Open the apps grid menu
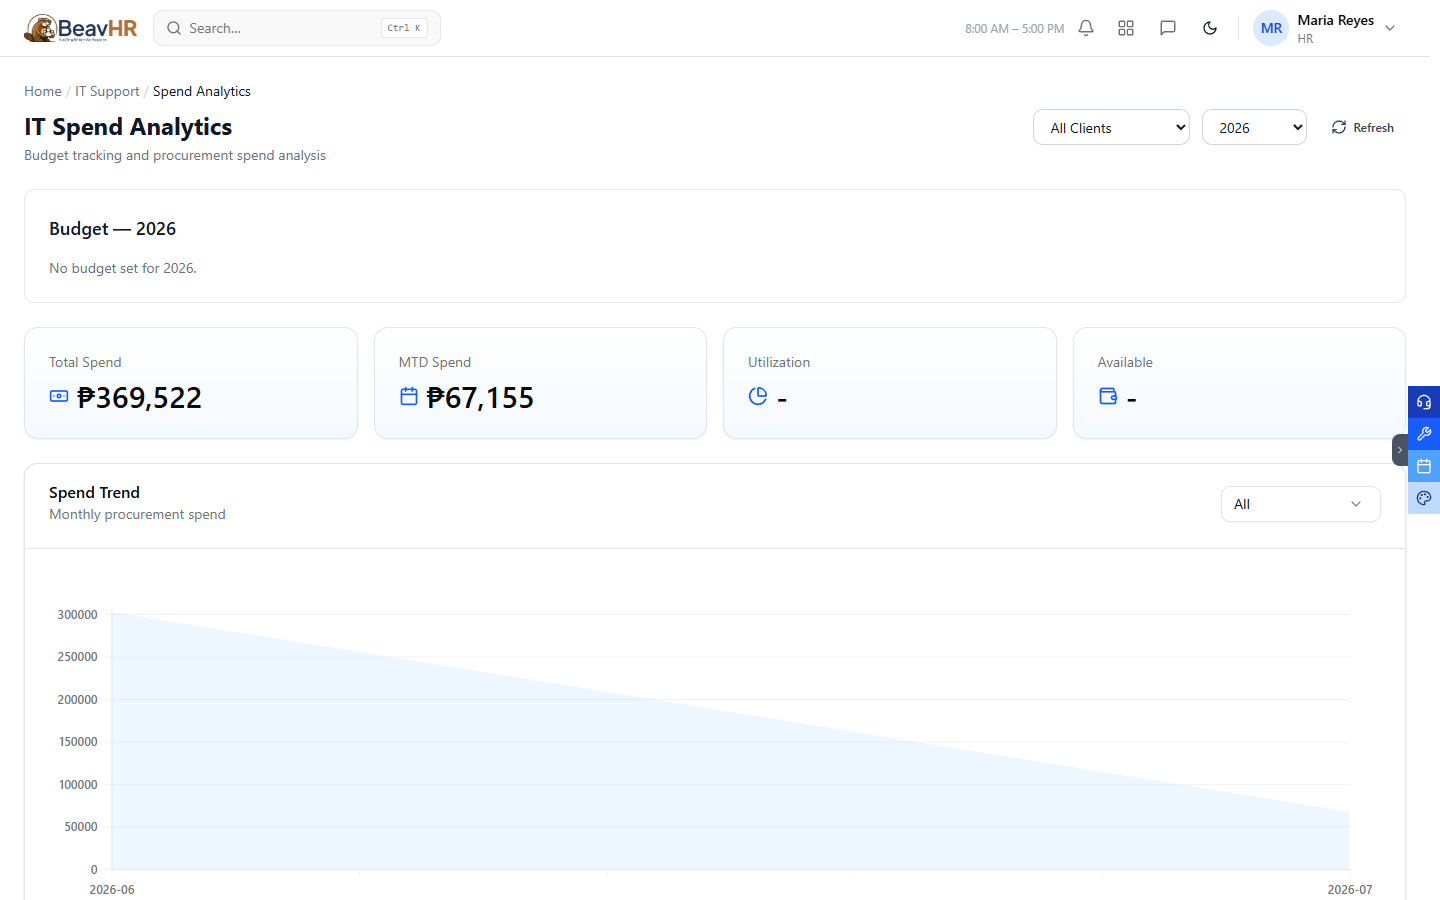This screenshot has height=900, width=1440. 1126,28
